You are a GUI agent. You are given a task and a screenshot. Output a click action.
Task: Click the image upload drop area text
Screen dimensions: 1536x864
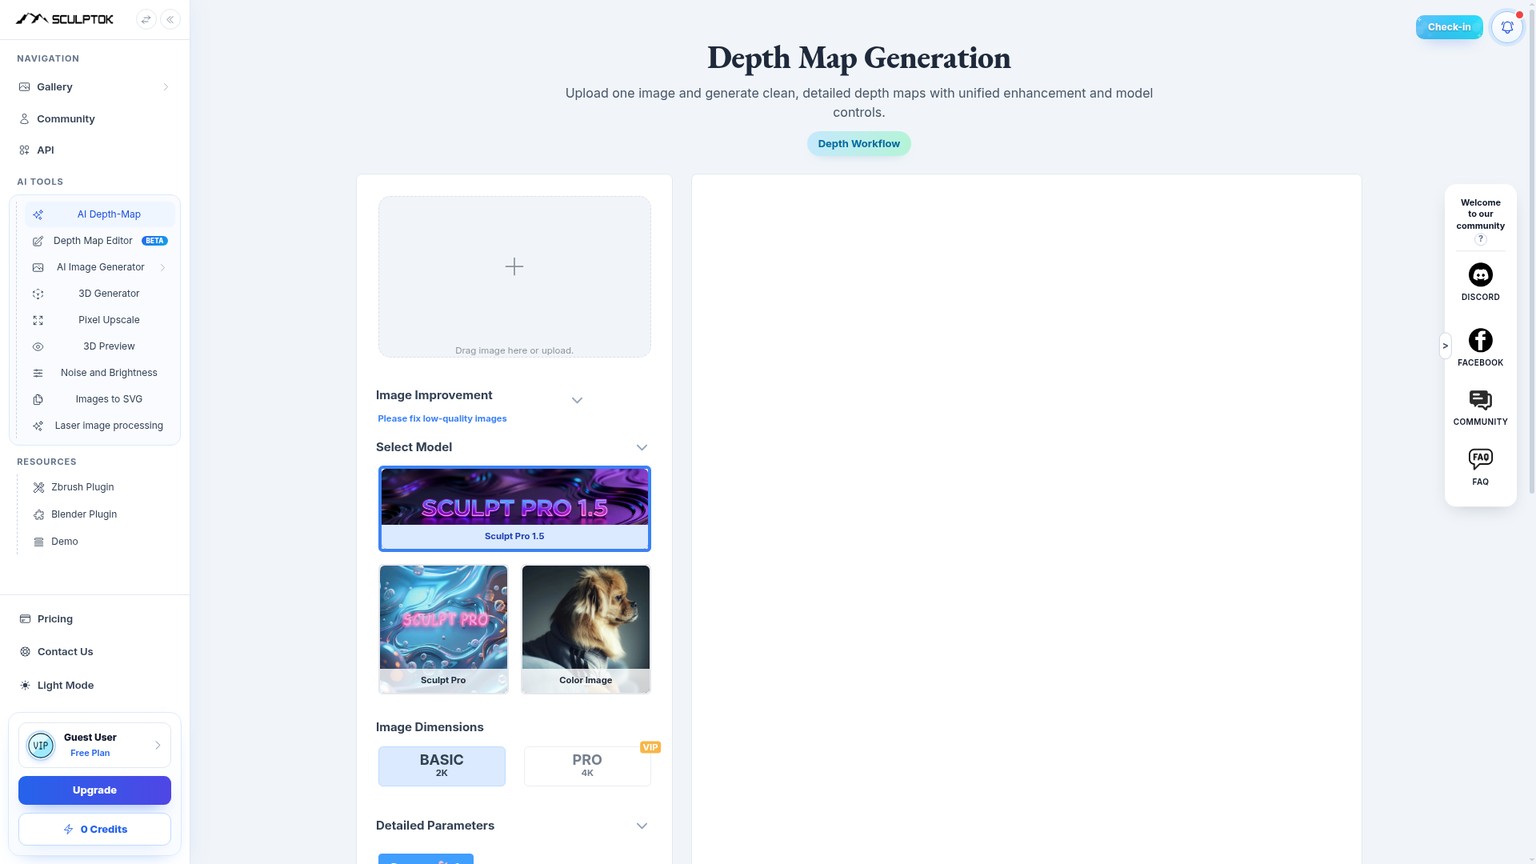tap(514, 351)
